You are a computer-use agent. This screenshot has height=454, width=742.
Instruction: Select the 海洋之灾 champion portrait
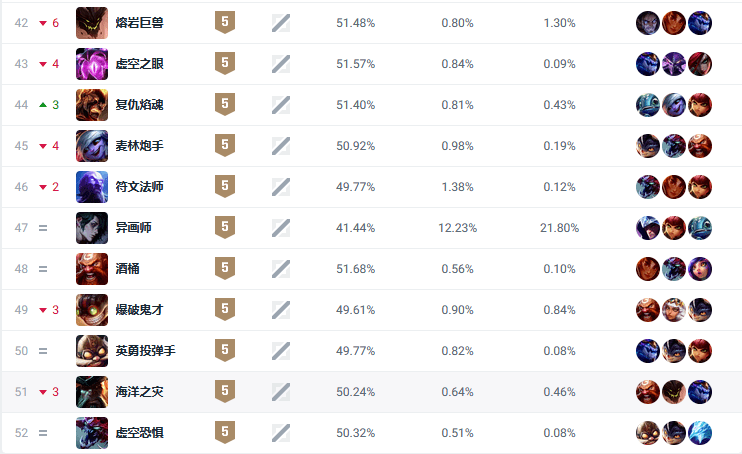pyautogui.click(x=92, y=392)
